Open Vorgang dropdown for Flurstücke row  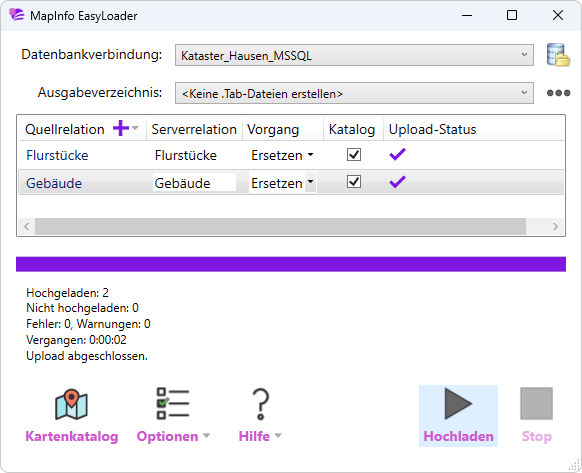click(x=310, y=155)
